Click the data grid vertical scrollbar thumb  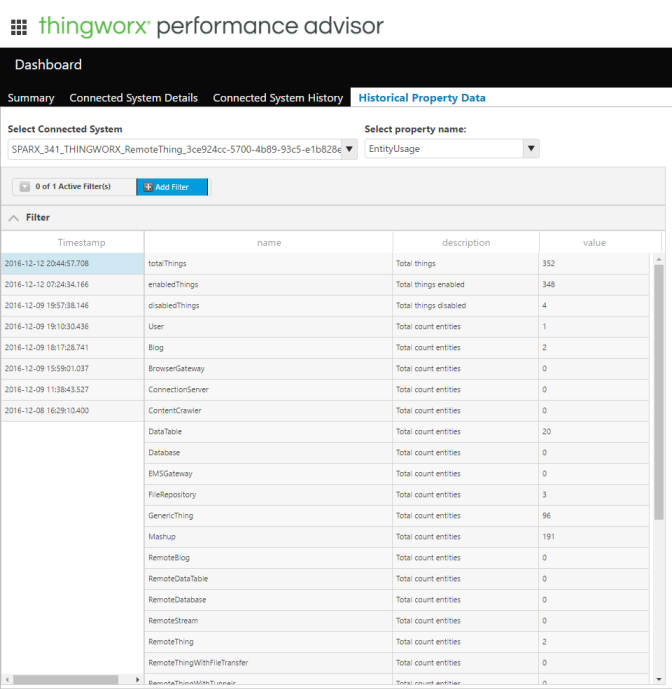click(x=658, y=392)
